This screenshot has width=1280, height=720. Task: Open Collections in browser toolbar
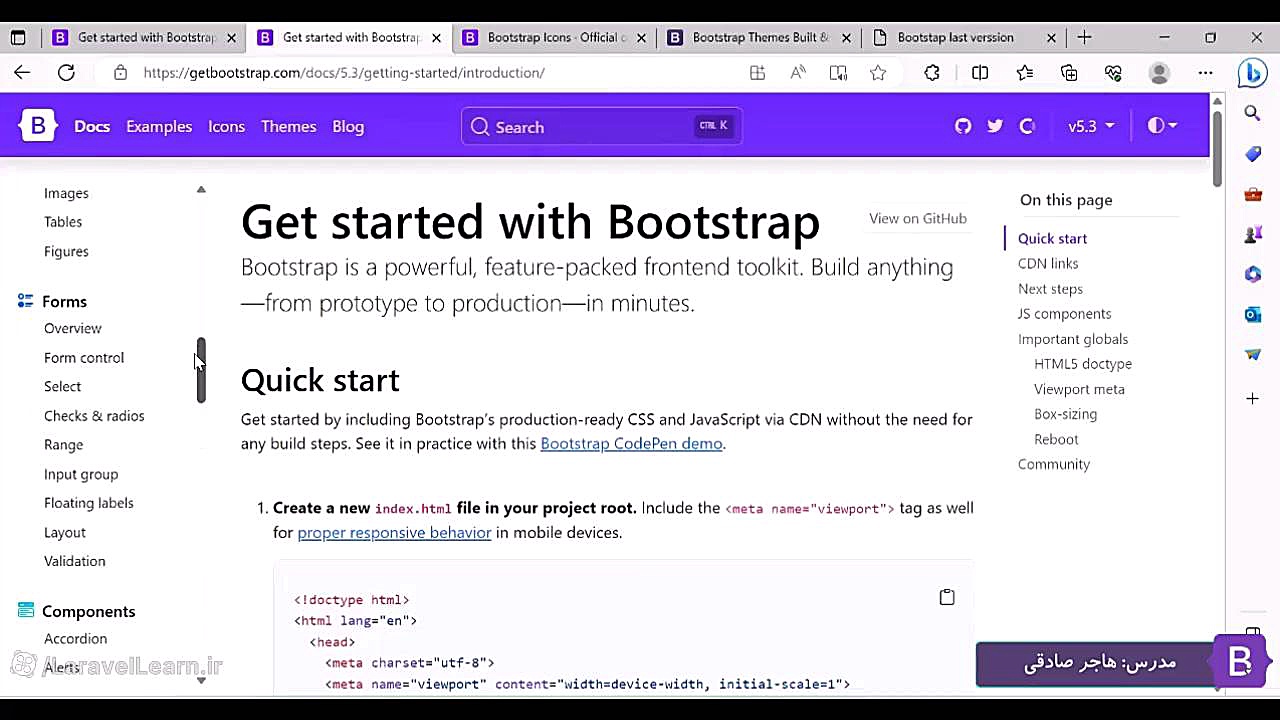pyautogui.click(x=1069, y=72)
